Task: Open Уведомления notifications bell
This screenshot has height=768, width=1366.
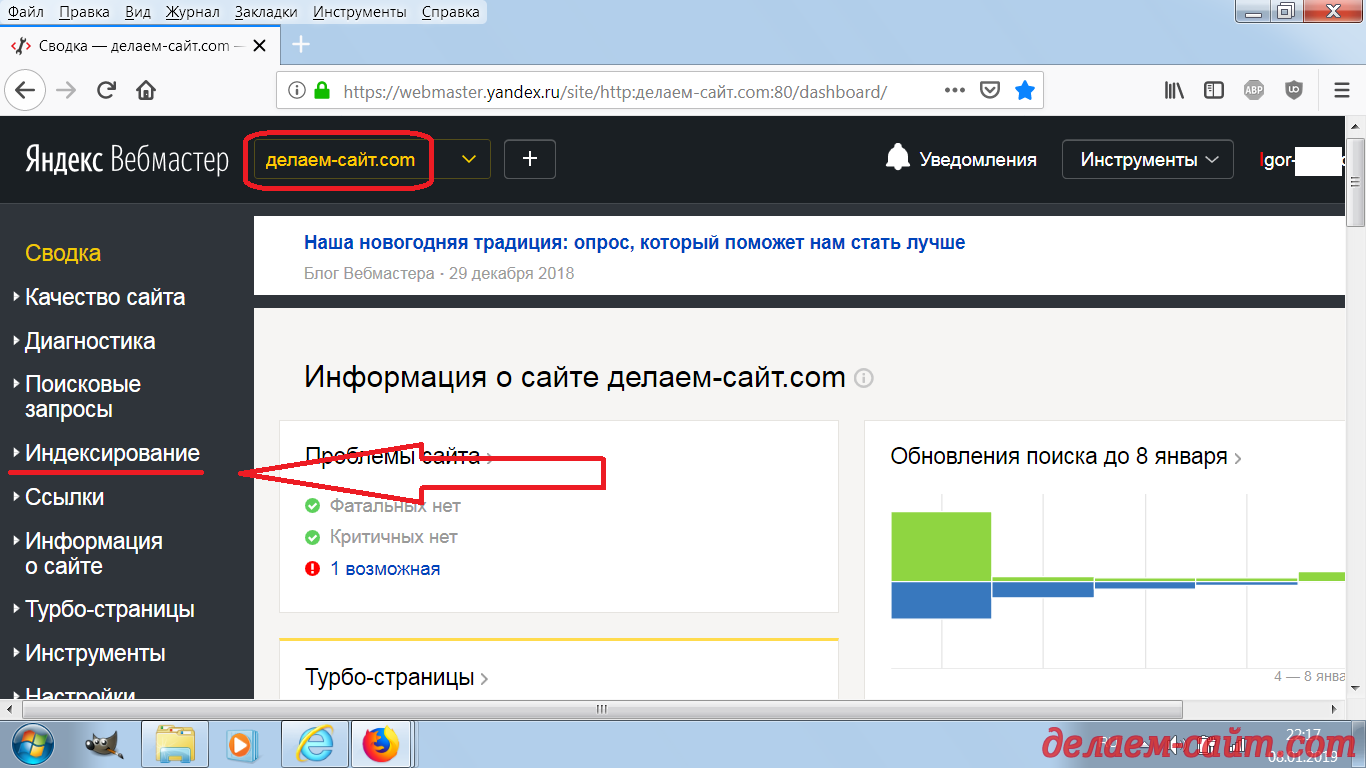Action: click(961, 159)
